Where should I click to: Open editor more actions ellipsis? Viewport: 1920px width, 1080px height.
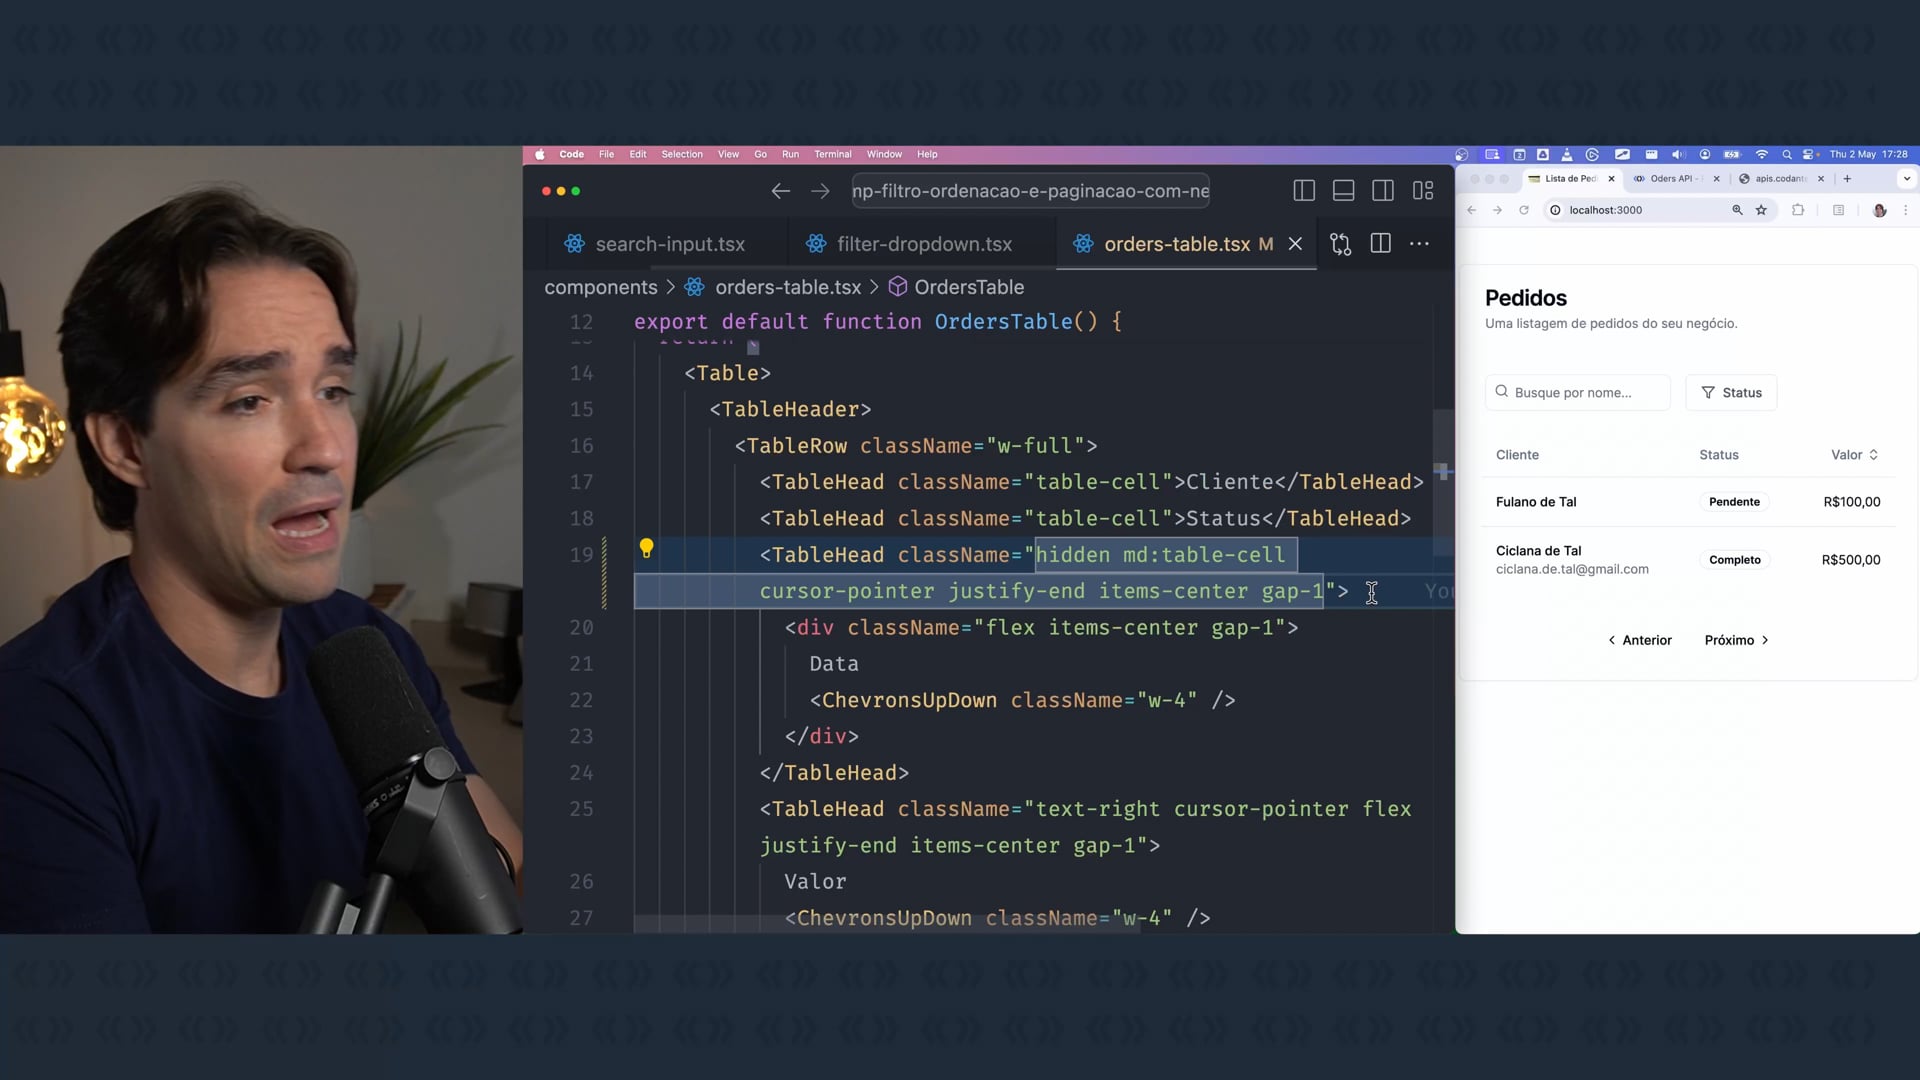pyautogui.click(x=1419, y=244)
